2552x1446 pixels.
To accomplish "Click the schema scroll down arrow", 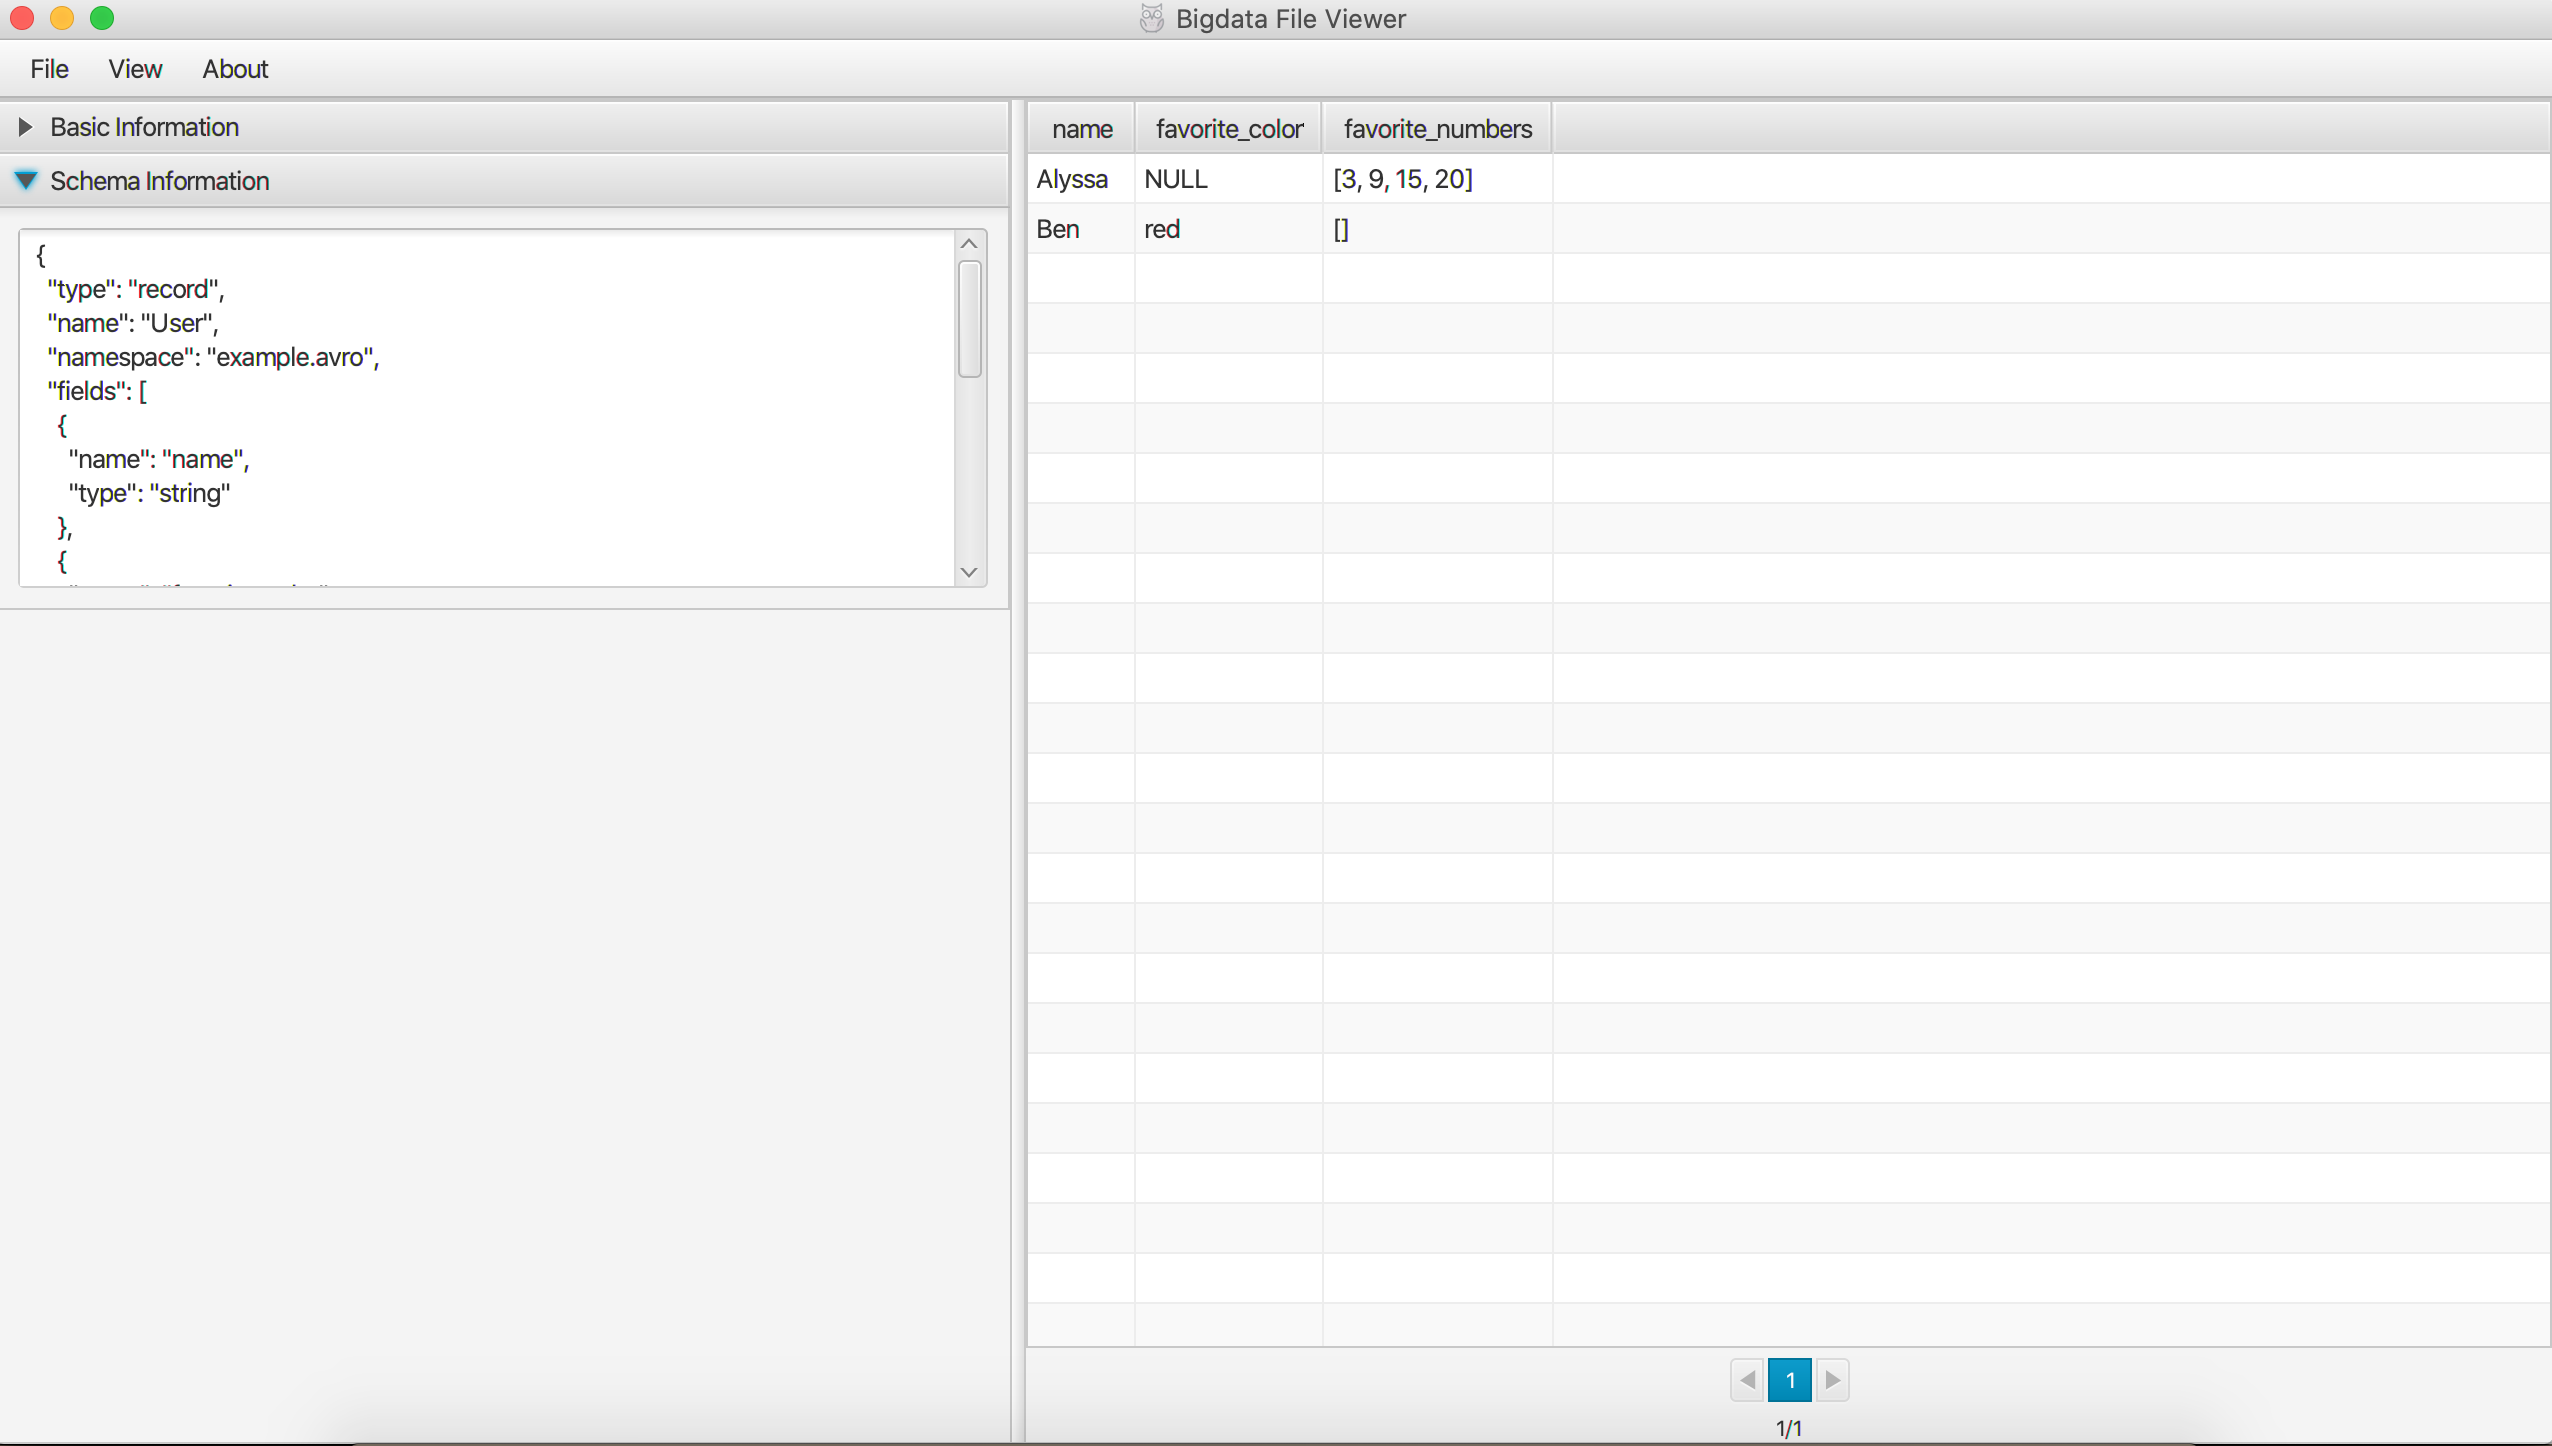I will pos(968,572).
